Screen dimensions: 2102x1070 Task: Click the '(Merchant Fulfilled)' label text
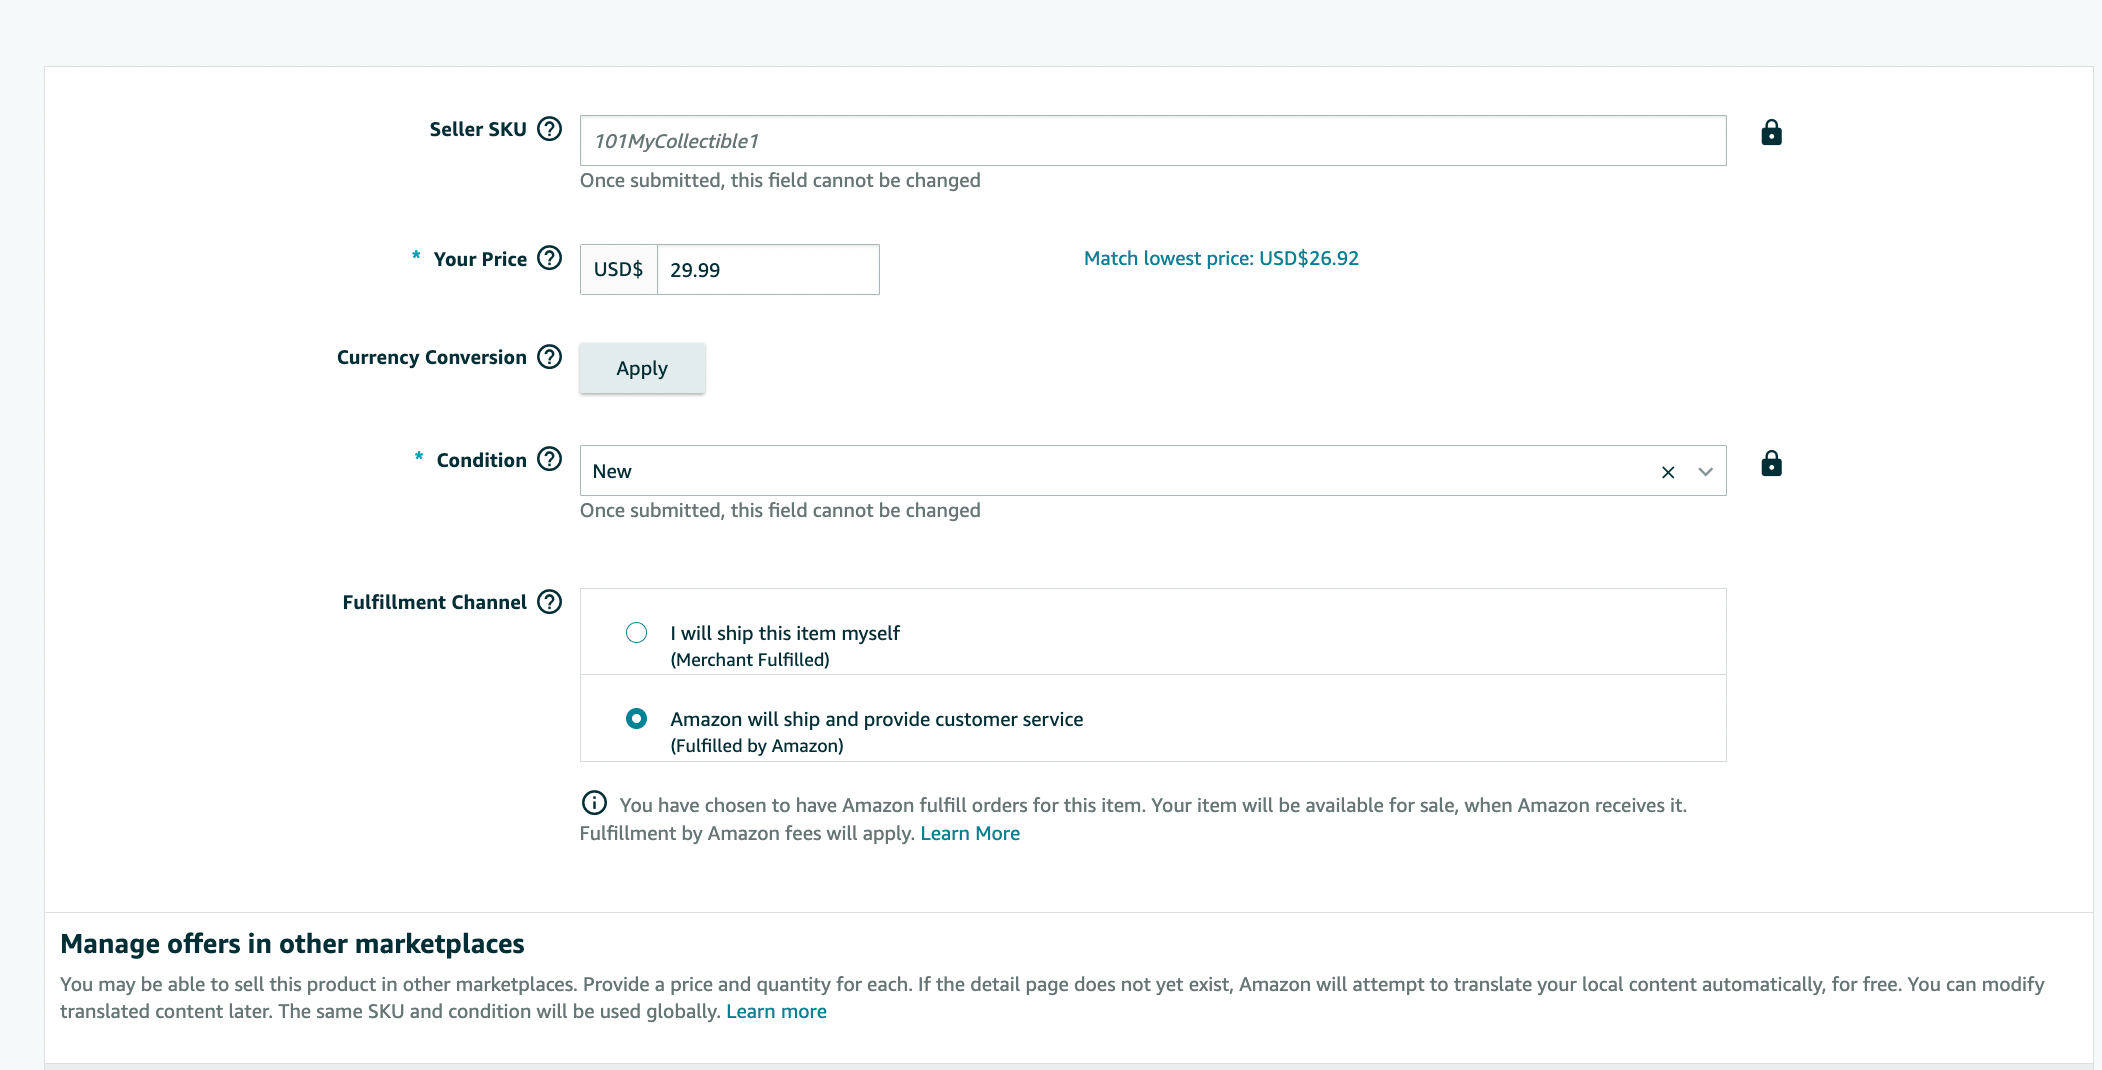tap(750, 660)
